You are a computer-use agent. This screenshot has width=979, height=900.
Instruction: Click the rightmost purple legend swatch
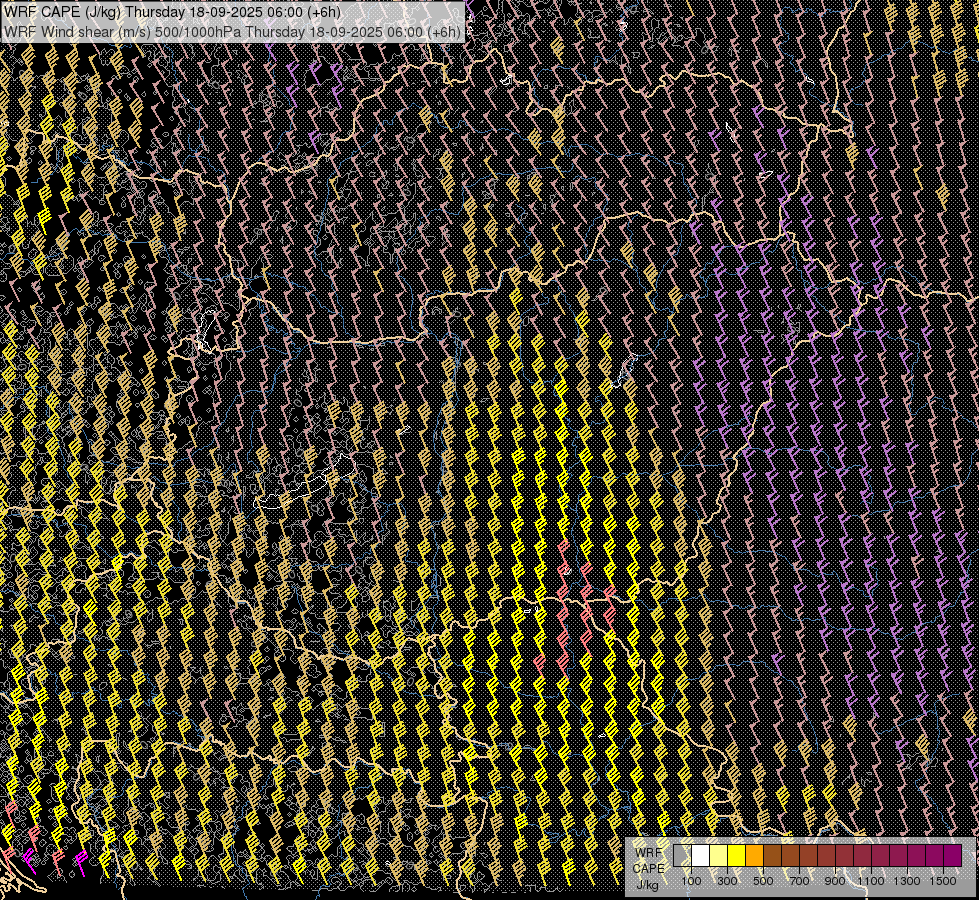pos(952,856)
